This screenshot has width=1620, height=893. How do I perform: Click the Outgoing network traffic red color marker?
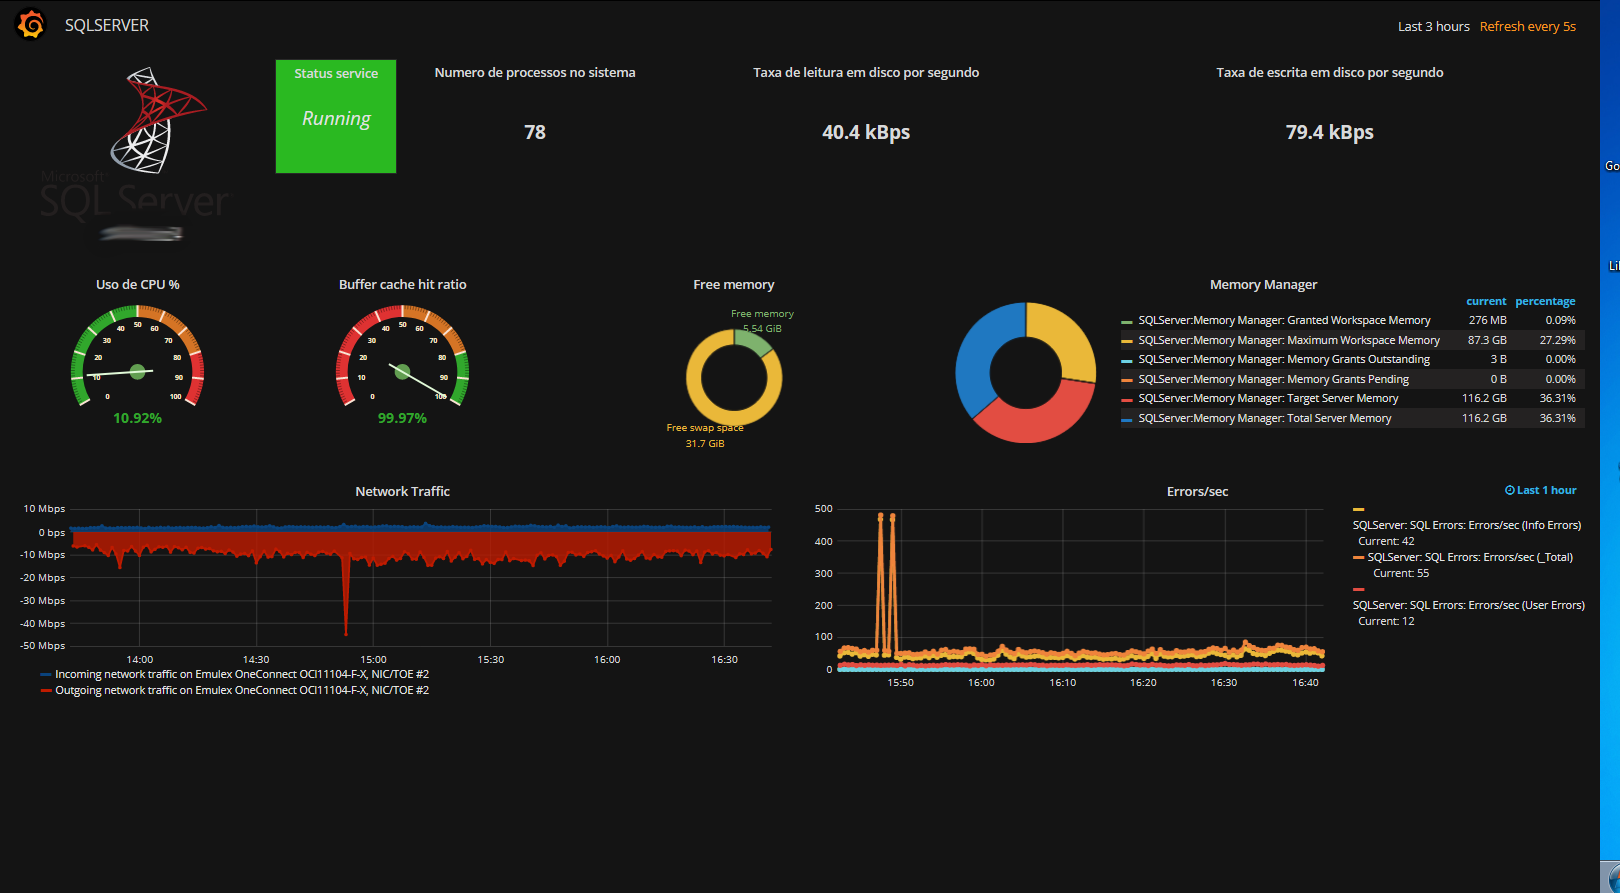[46, 691]
